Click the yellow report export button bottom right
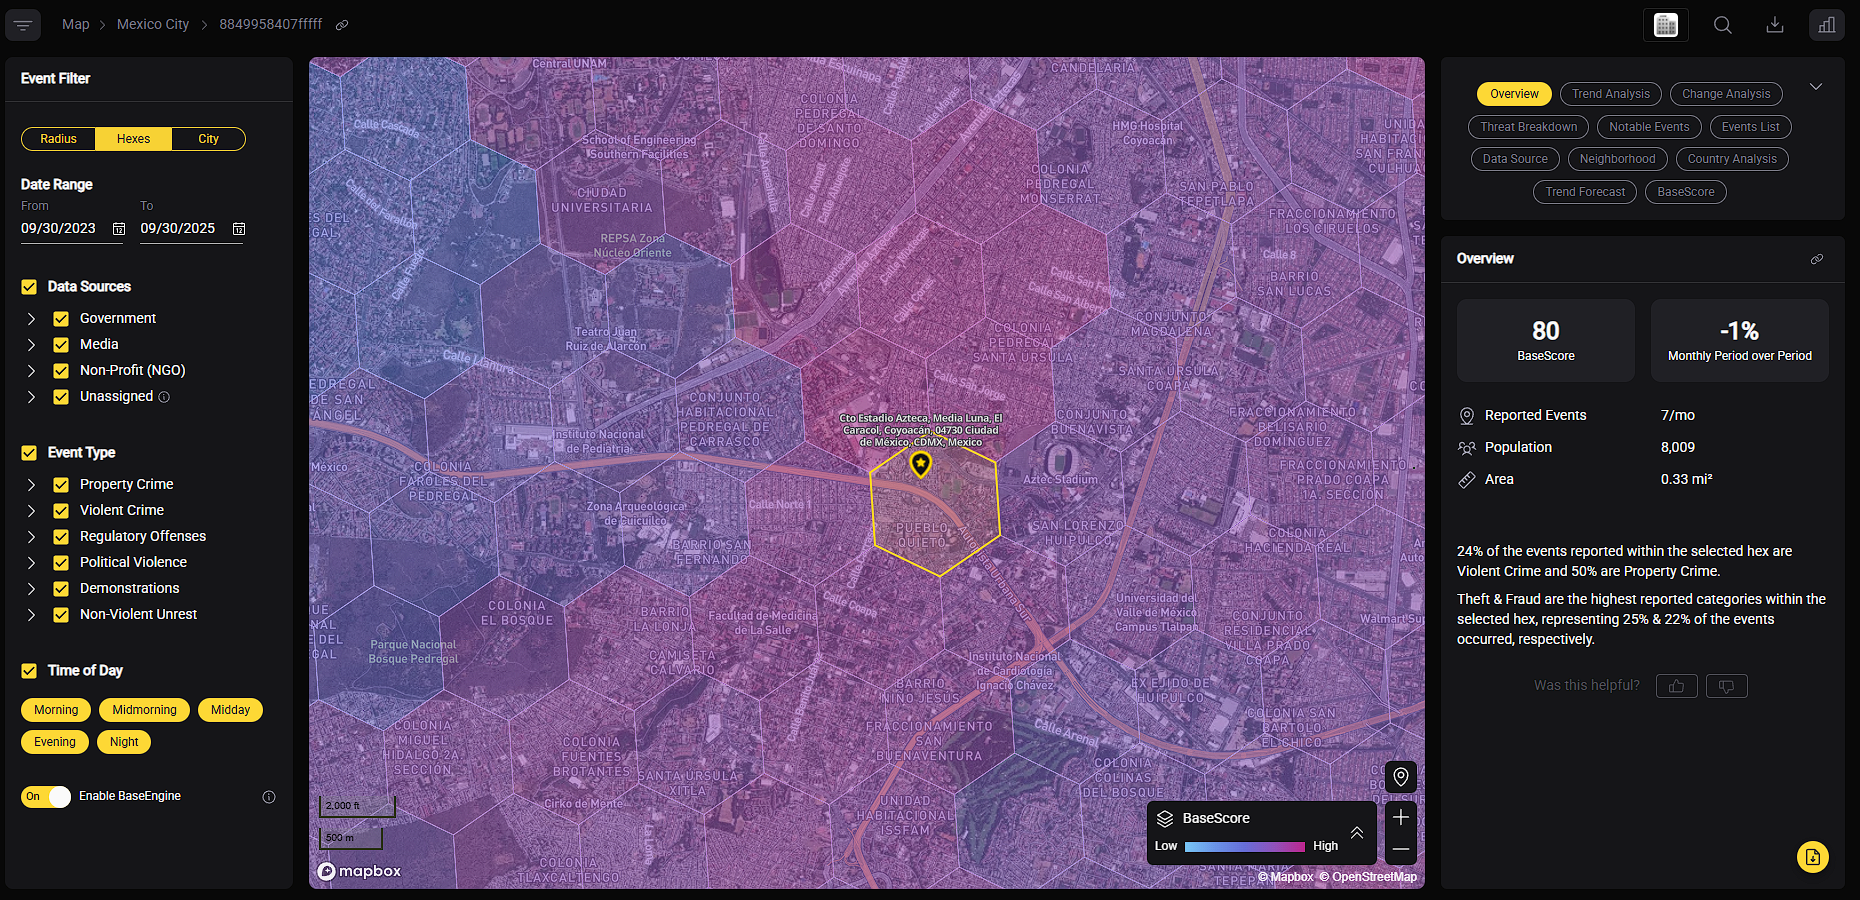The width and height of the screenshot is (1860, 900). [1813, 857]
